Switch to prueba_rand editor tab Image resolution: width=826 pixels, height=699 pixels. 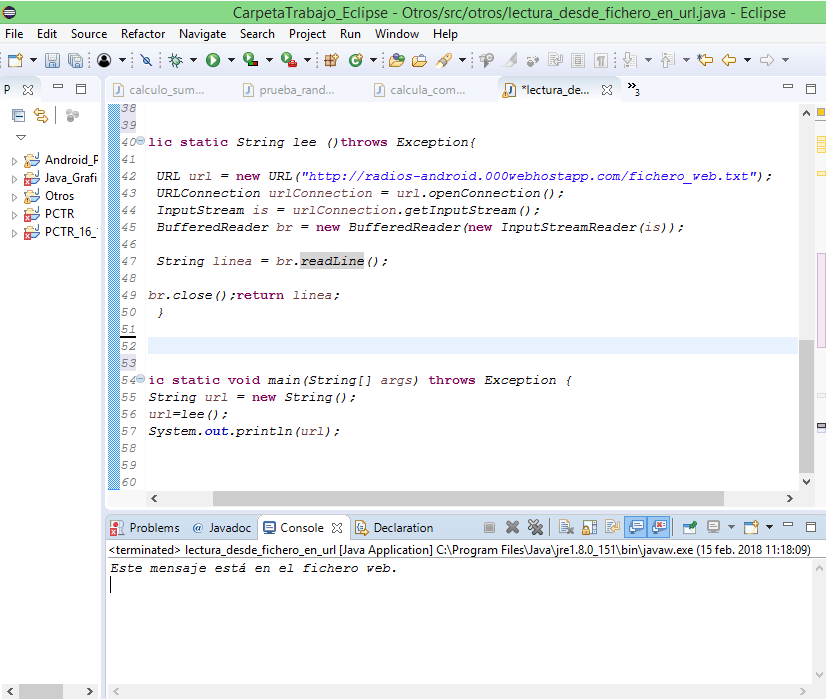pyautogui.click(x=289, y=90)
